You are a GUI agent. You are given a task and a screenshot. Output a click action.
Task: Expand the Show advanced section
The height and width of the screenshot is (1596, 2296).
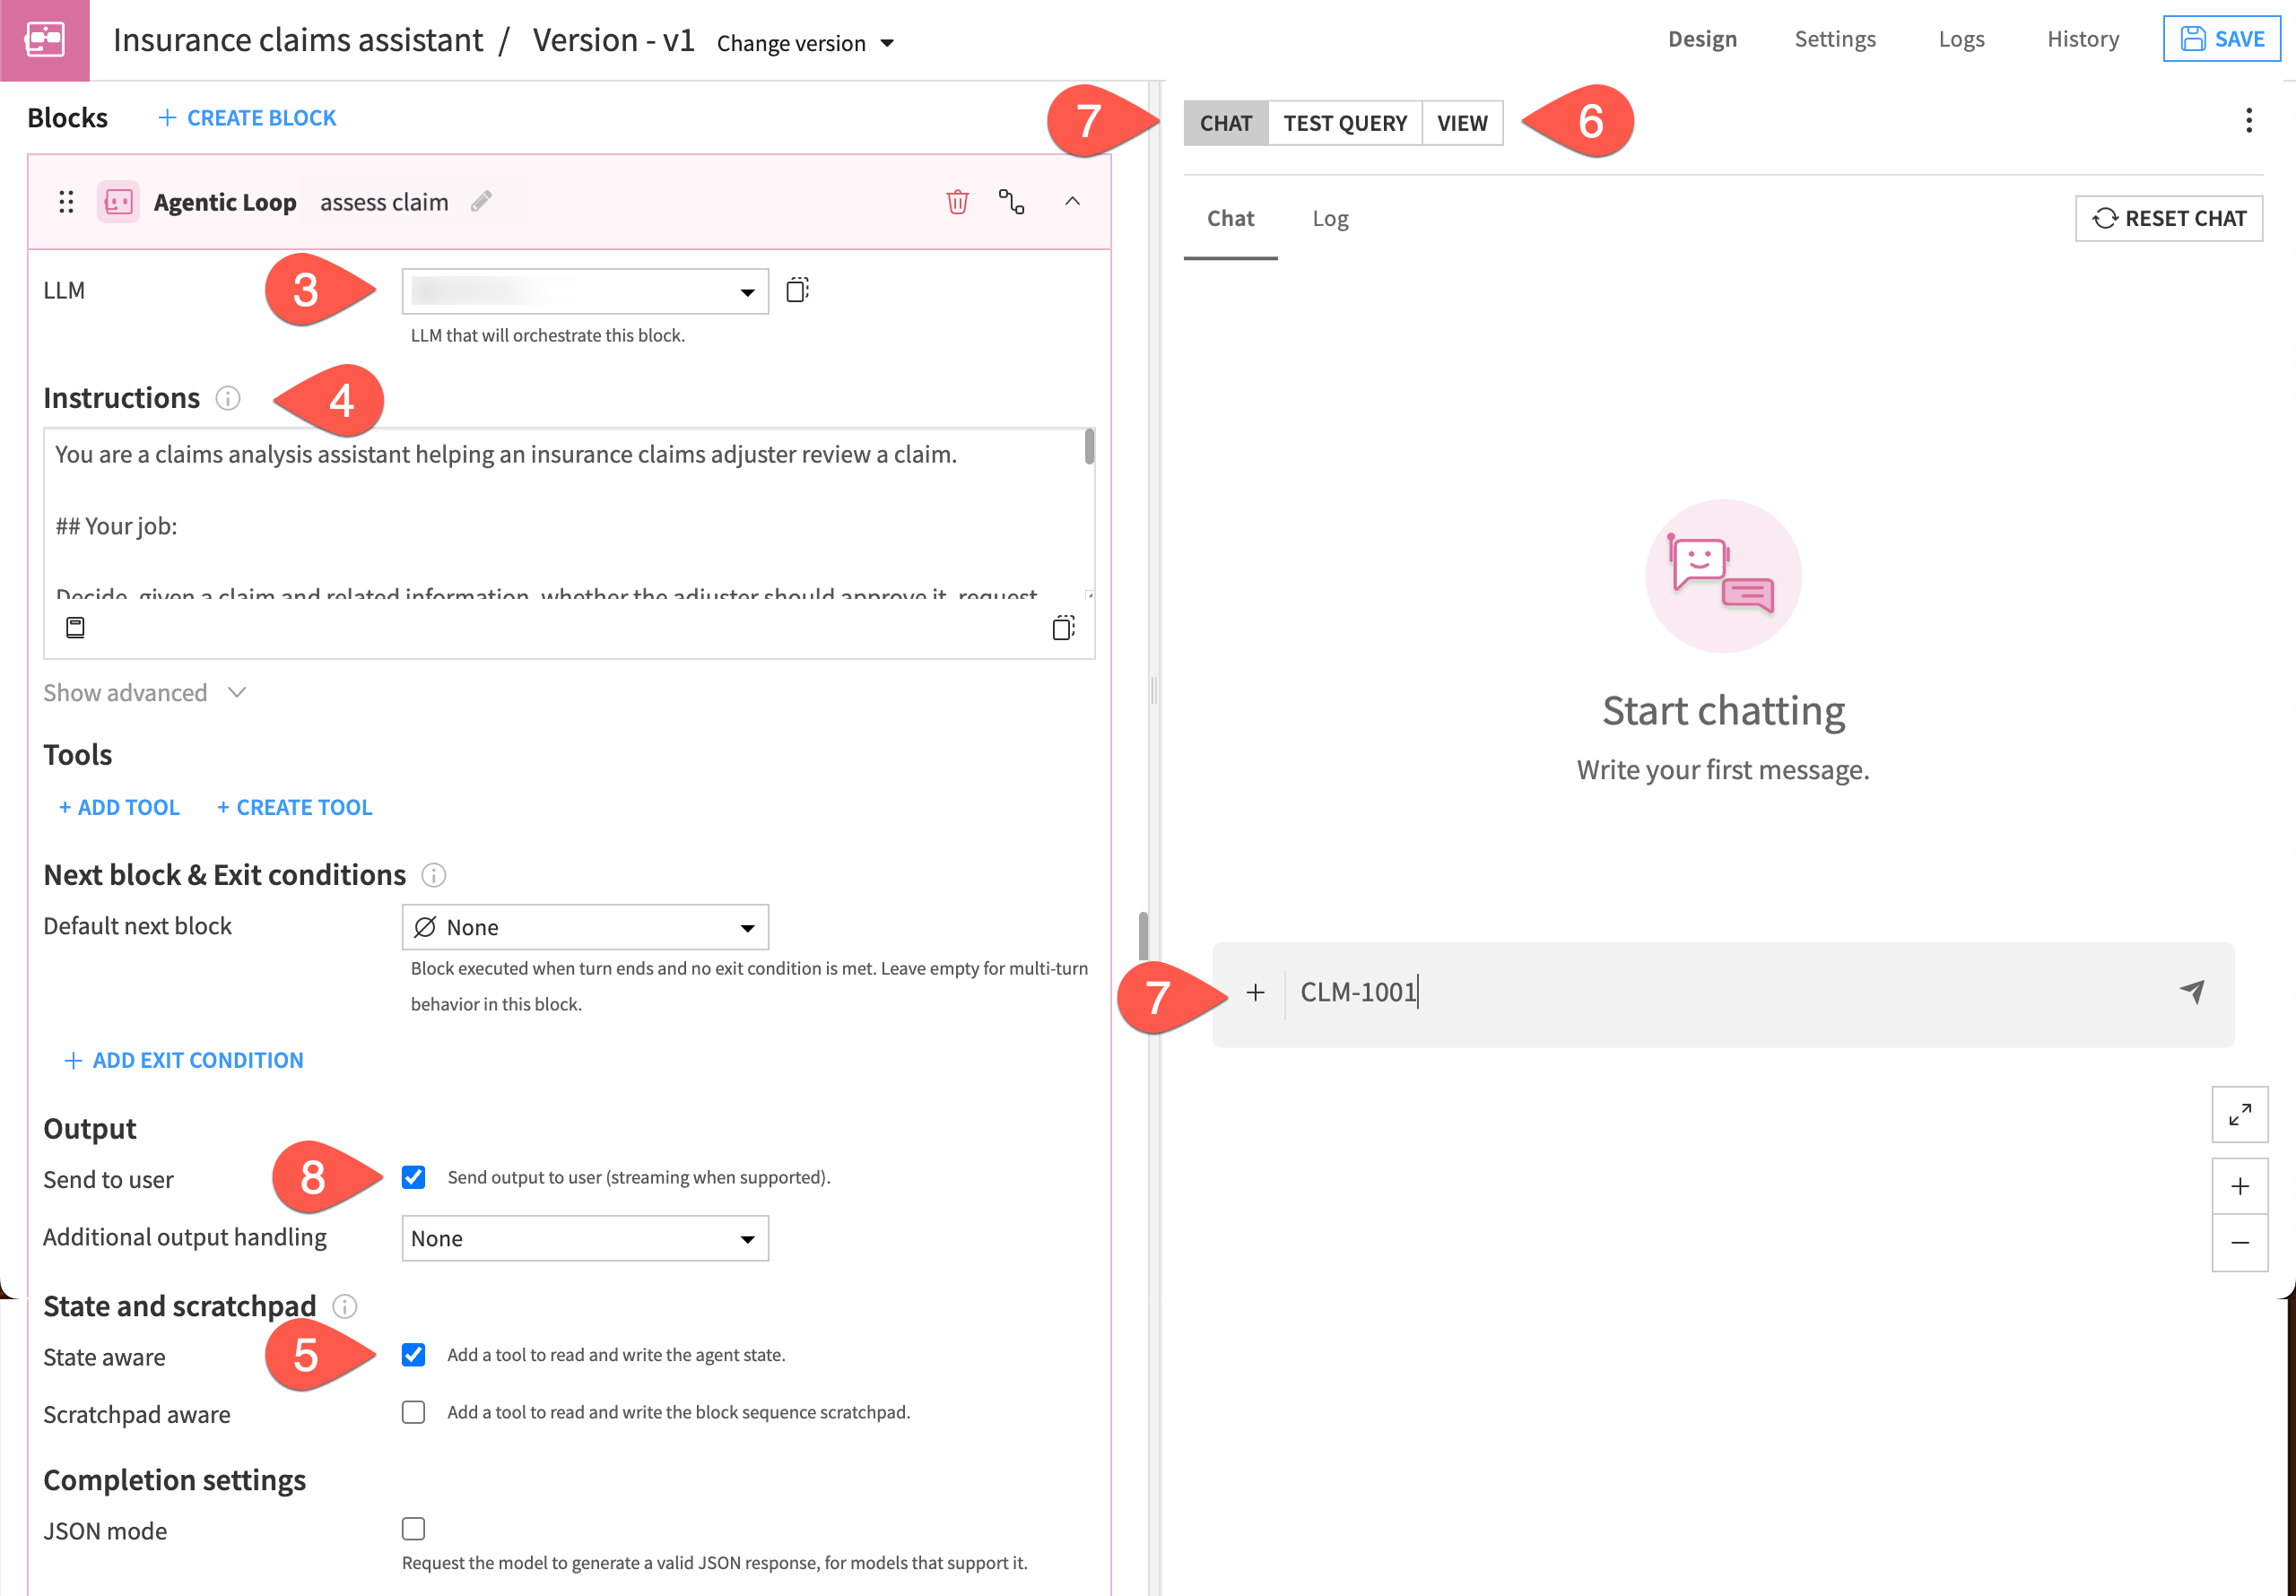145,691
